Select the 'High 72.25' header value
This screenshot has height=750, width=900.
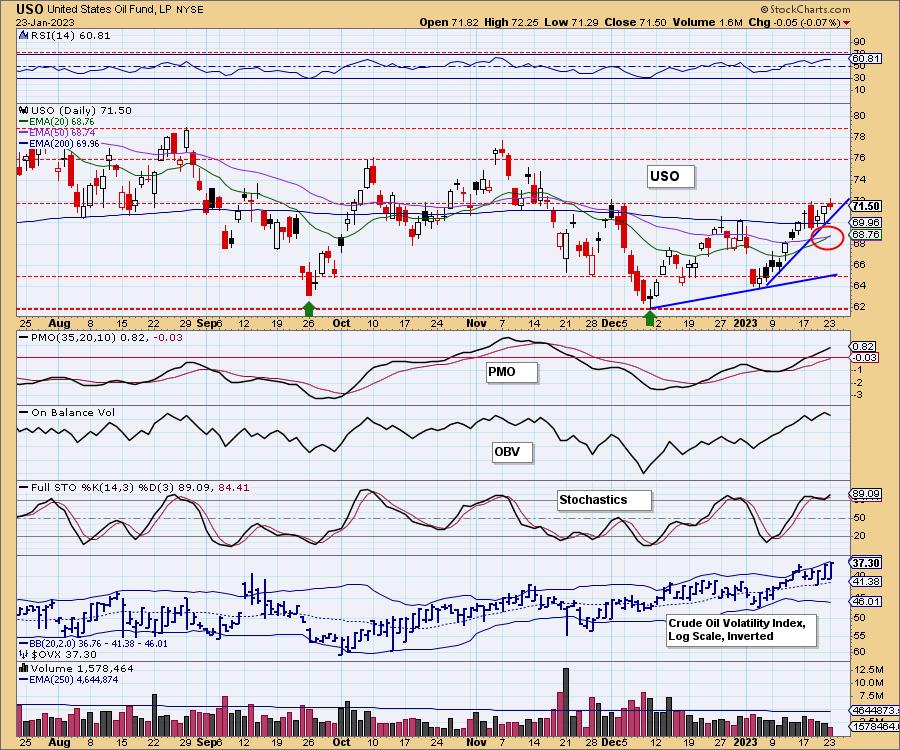512,22
